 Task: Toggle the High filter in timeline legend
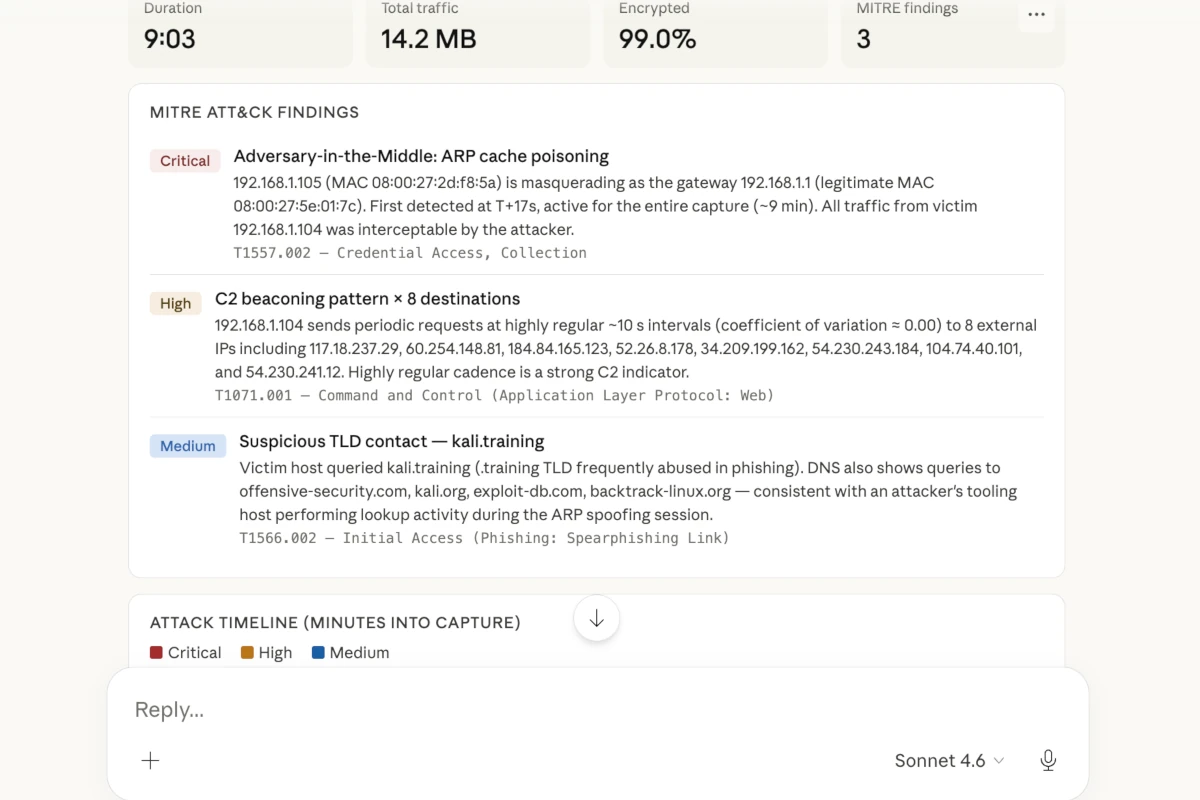tap(266, 652)
